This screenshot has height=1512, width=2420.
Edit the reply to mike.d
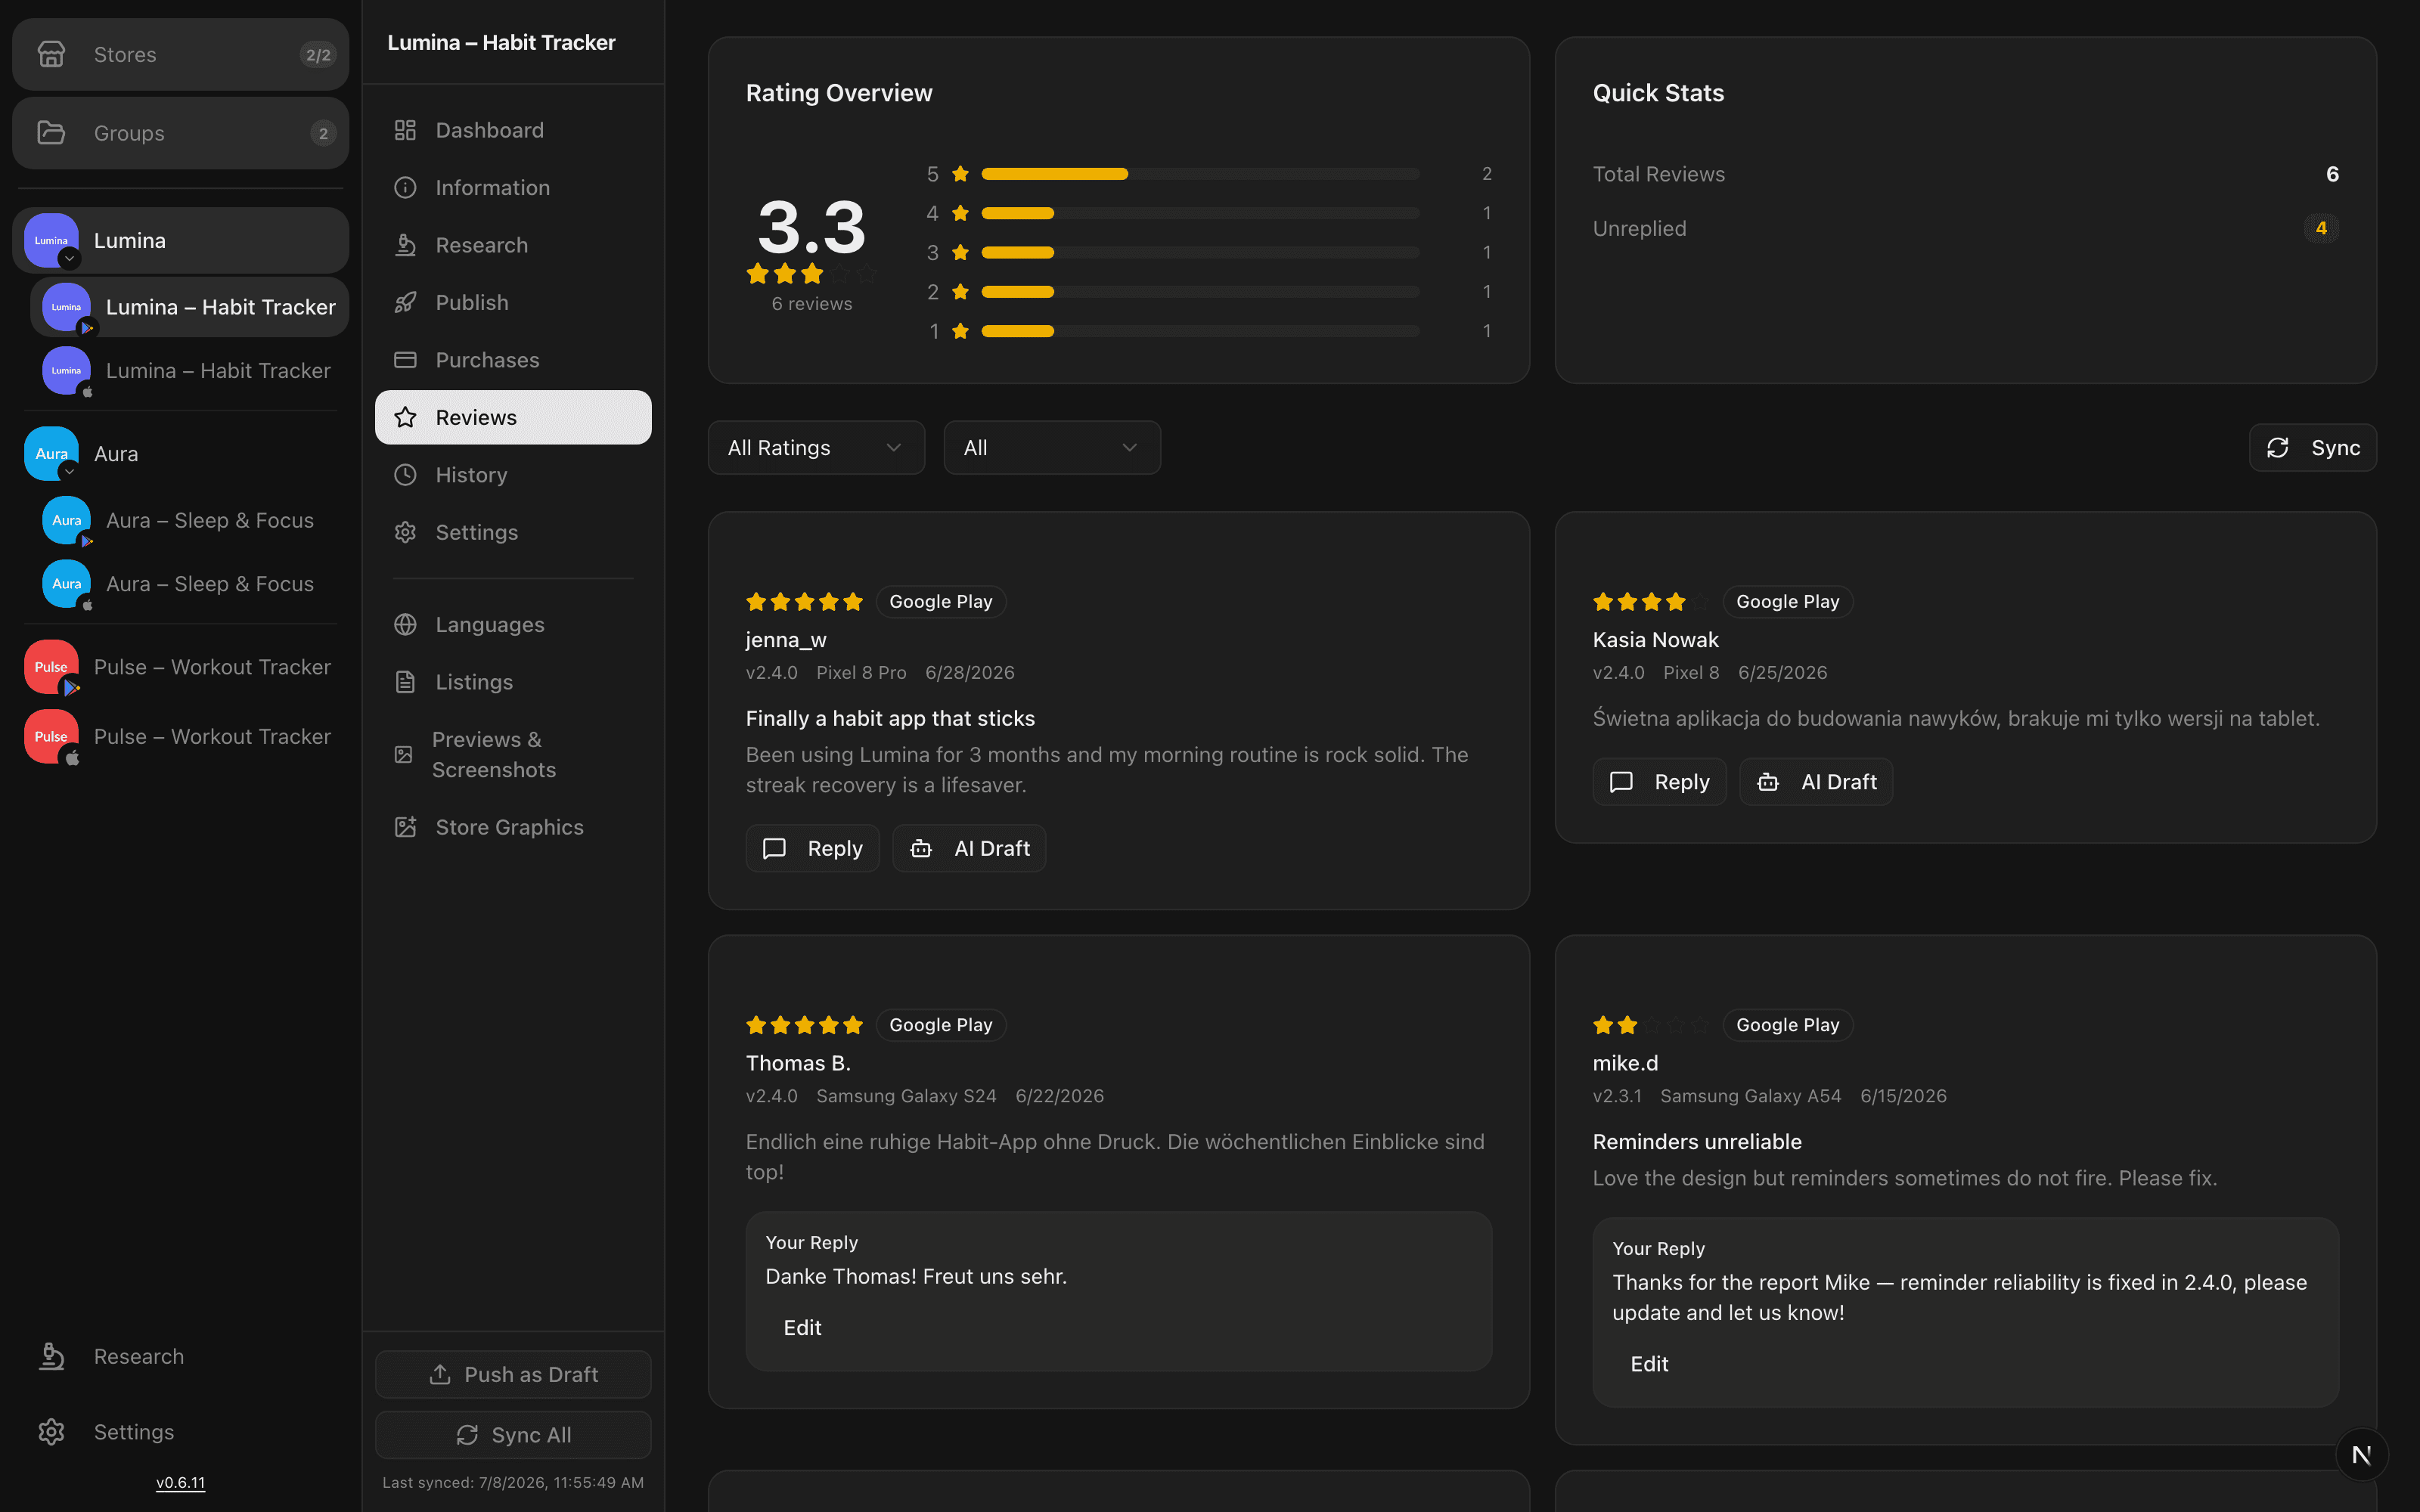[x=1649, y=1364]
